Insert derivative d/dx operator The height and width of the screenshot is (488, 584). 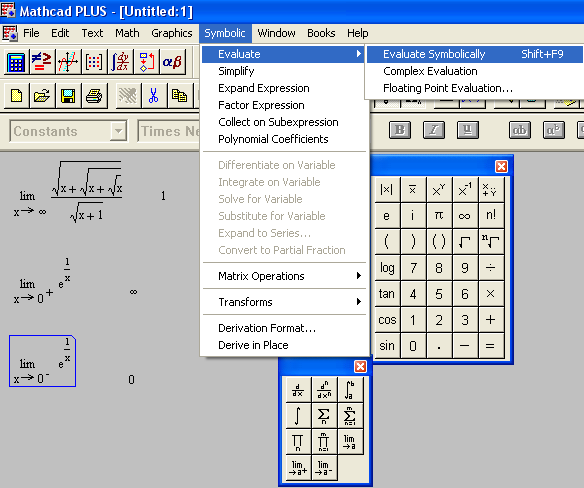pos(298,390)
